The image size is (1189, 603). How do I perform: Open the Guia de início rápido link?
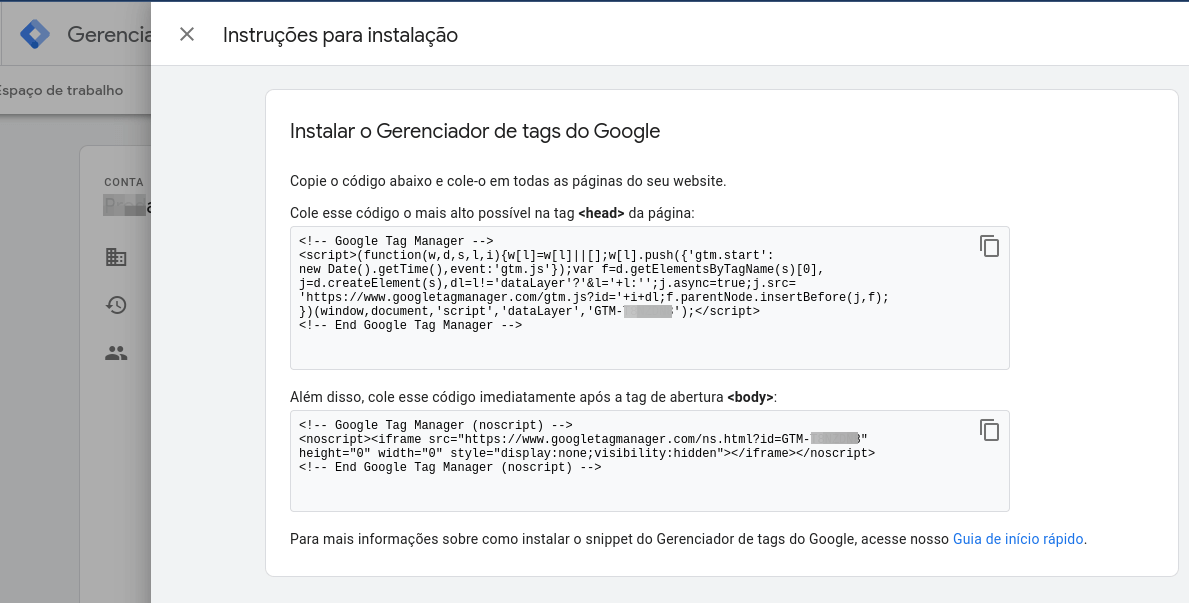pos(1018,539)
